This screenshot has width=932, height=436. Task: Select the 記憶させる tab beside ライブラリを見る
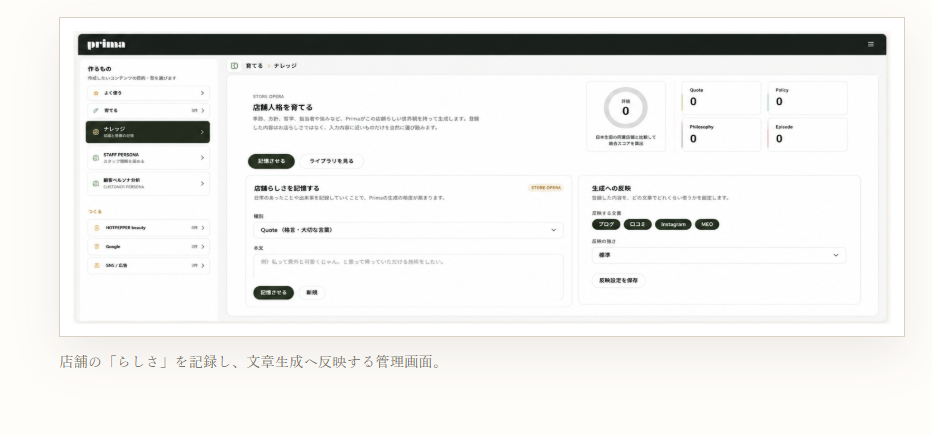coord(271,162)
